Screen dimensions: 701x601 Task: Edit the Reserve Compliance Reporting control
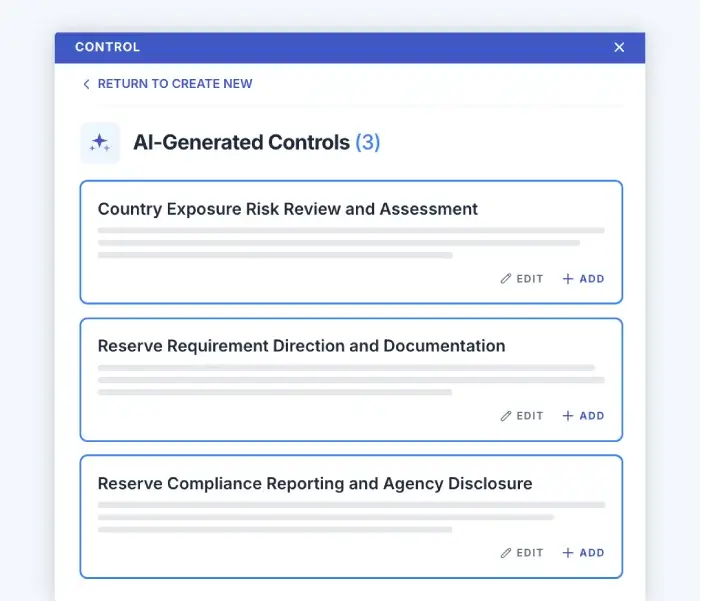point(522,553)
